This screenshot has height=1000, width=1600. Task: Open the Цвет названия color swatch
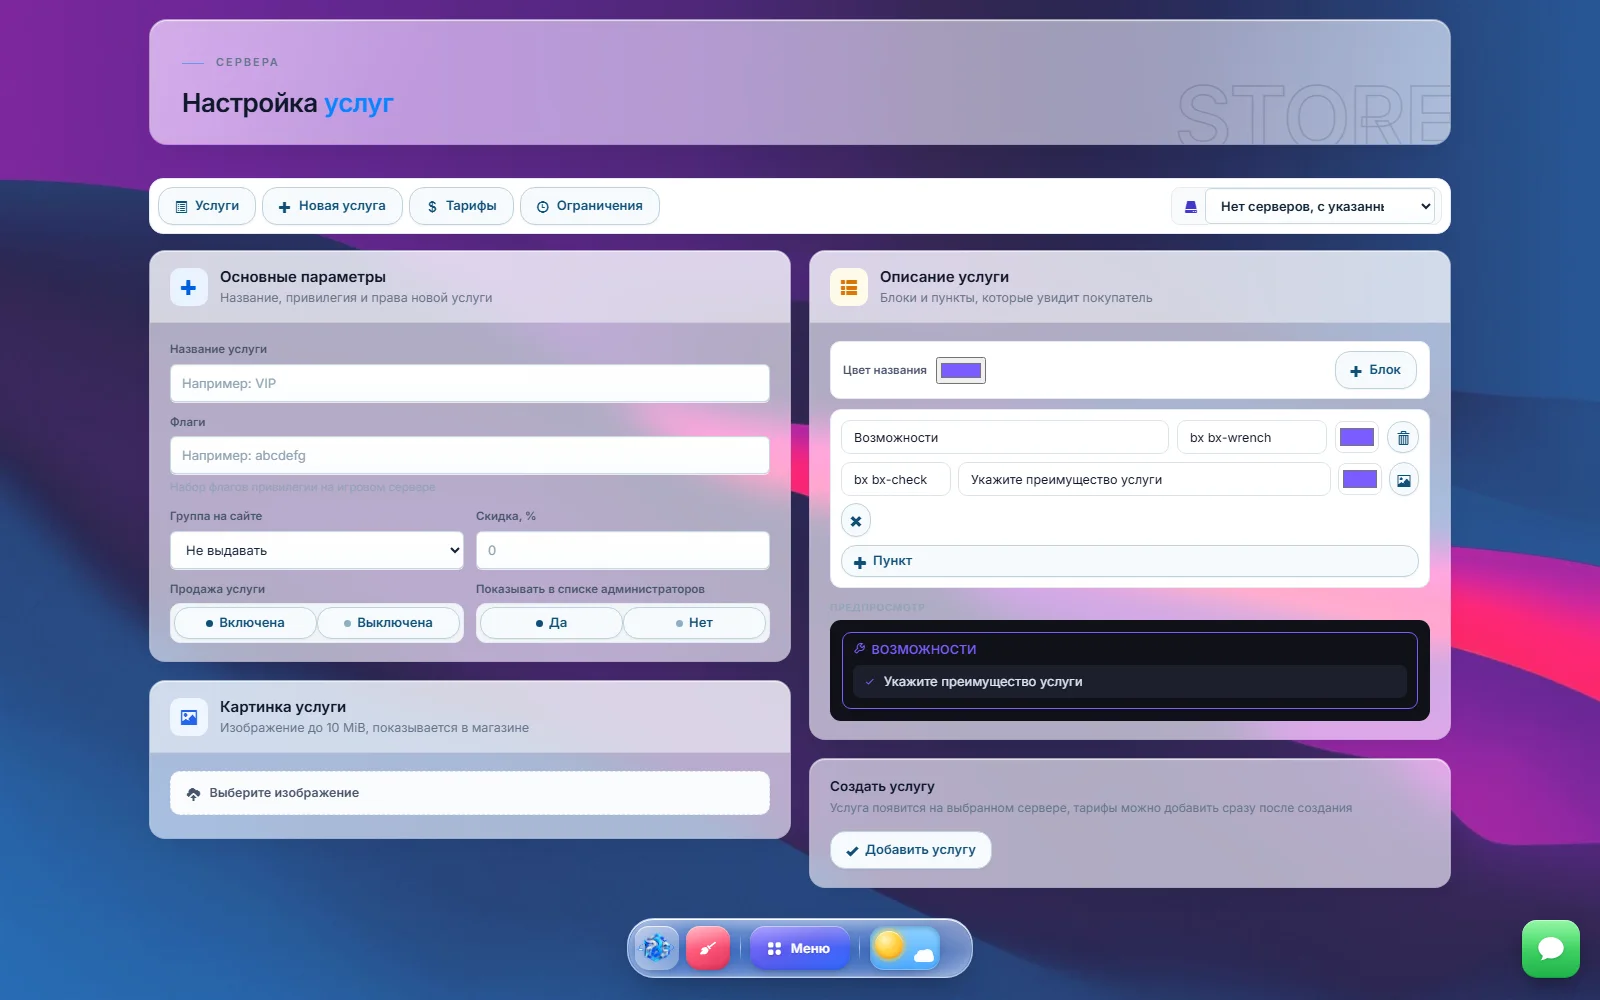click(961, 371)
